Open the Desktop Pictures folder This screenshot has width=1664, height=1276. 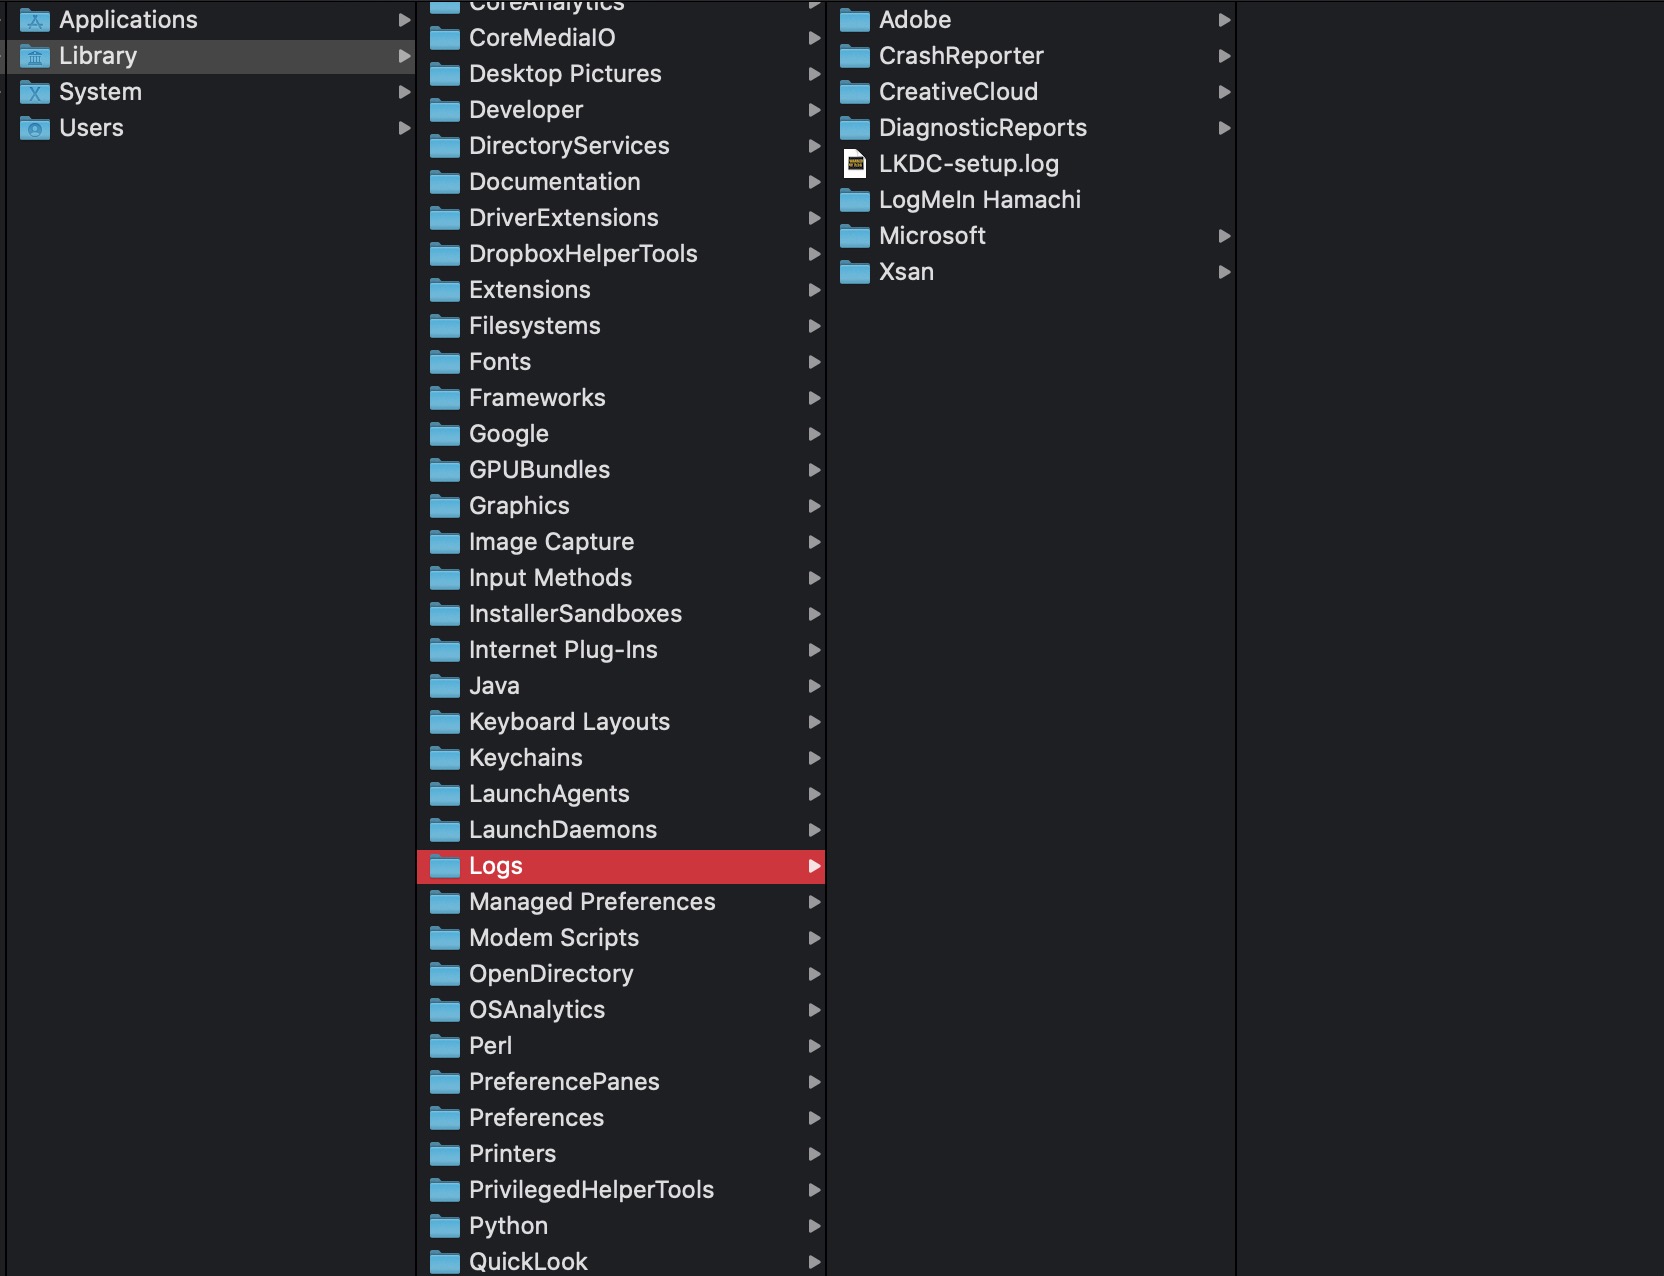tap(565, 74)
